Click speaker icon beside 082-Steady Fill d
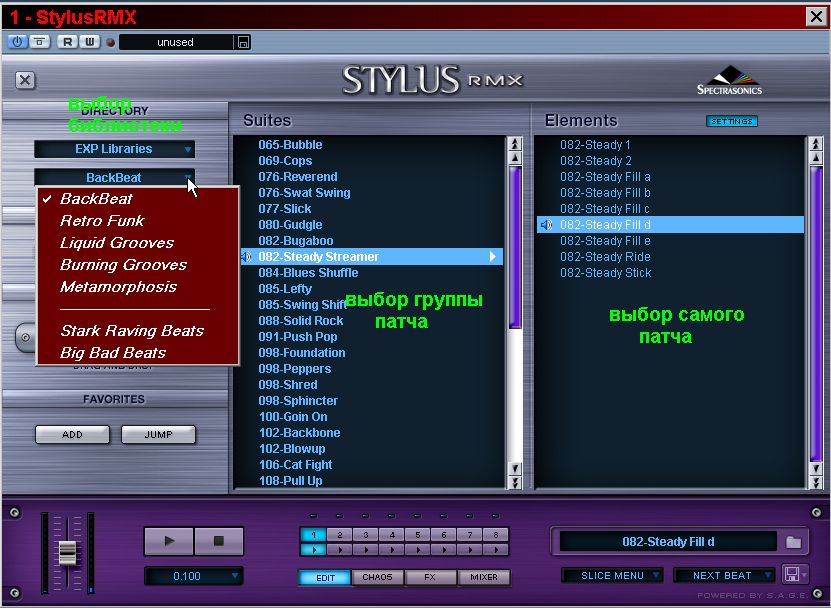 [x=546, y=225]
